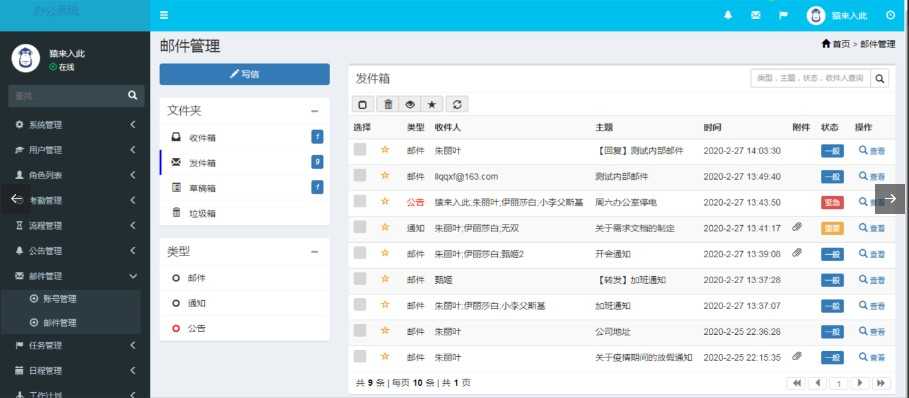Star the 【转发】加班通知 message
This screenshot has height=398, width=909.
(x=384, y=279)
